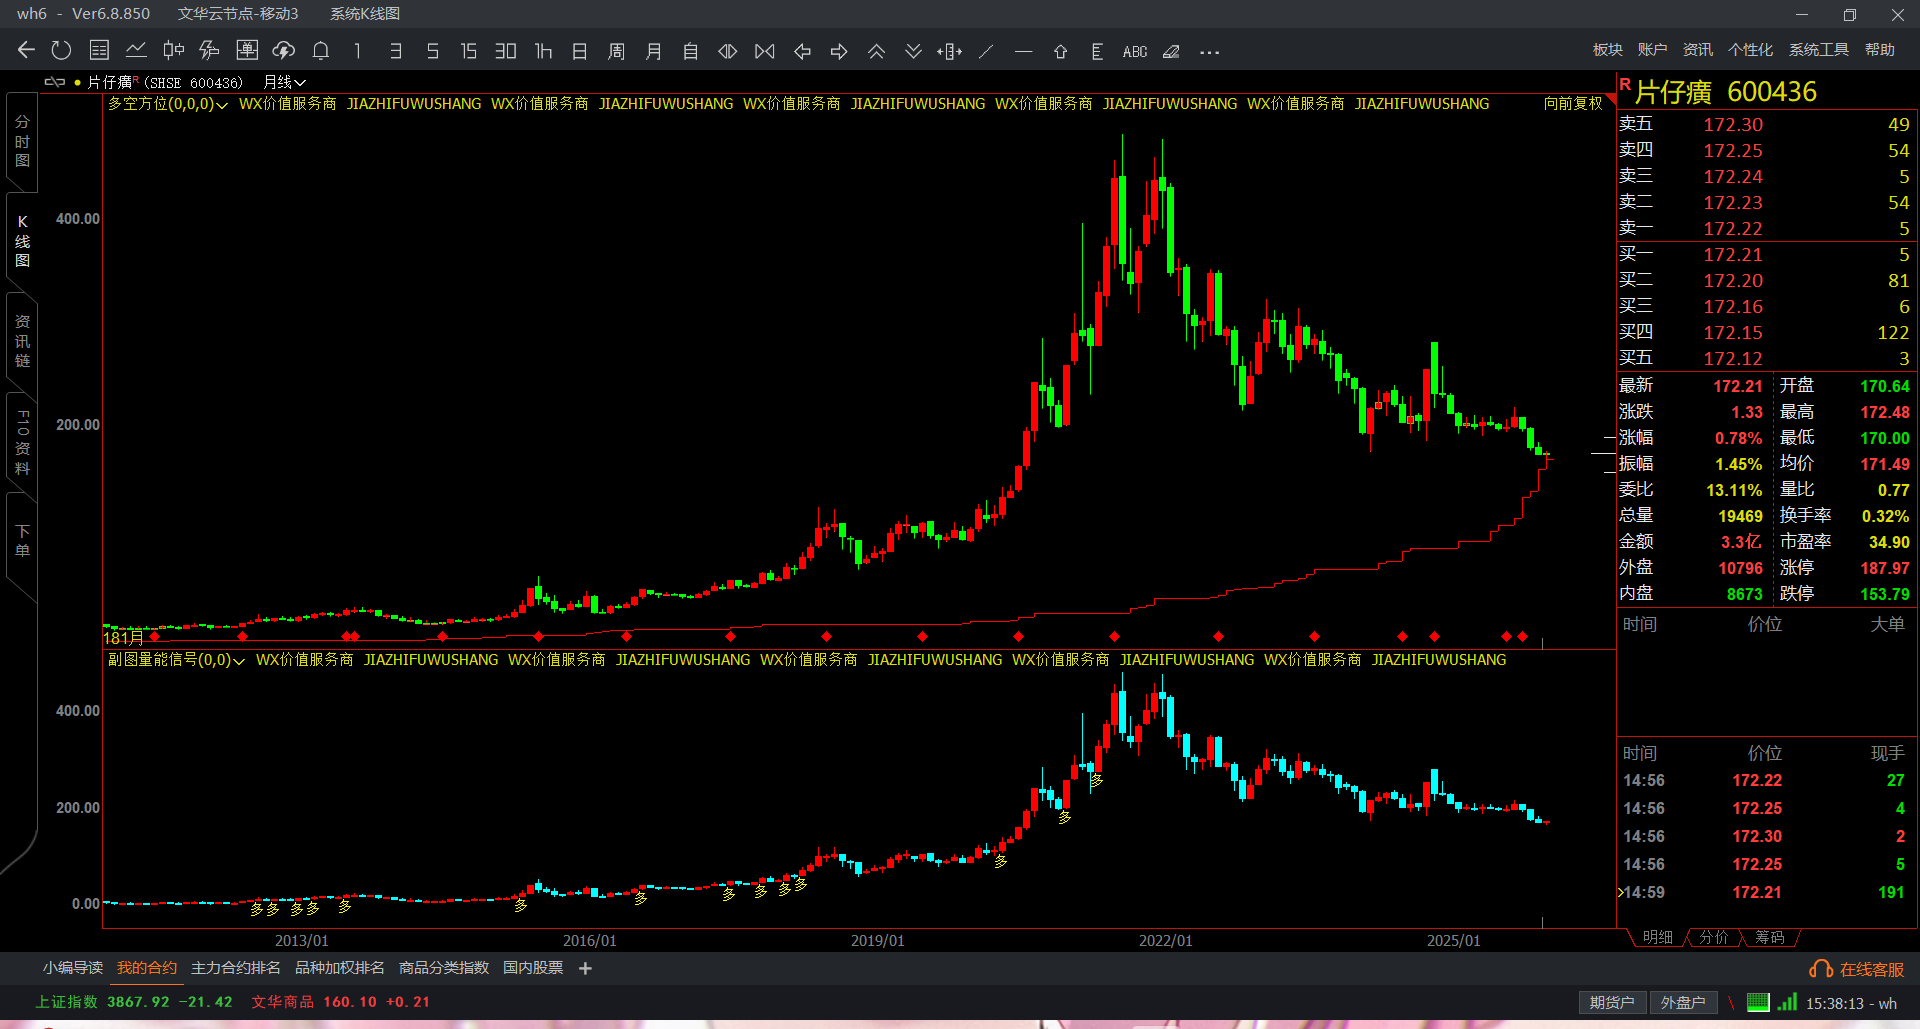Switch to weekly (周) K-line period
The image size is (1920, 1029).
coord(617,51)
